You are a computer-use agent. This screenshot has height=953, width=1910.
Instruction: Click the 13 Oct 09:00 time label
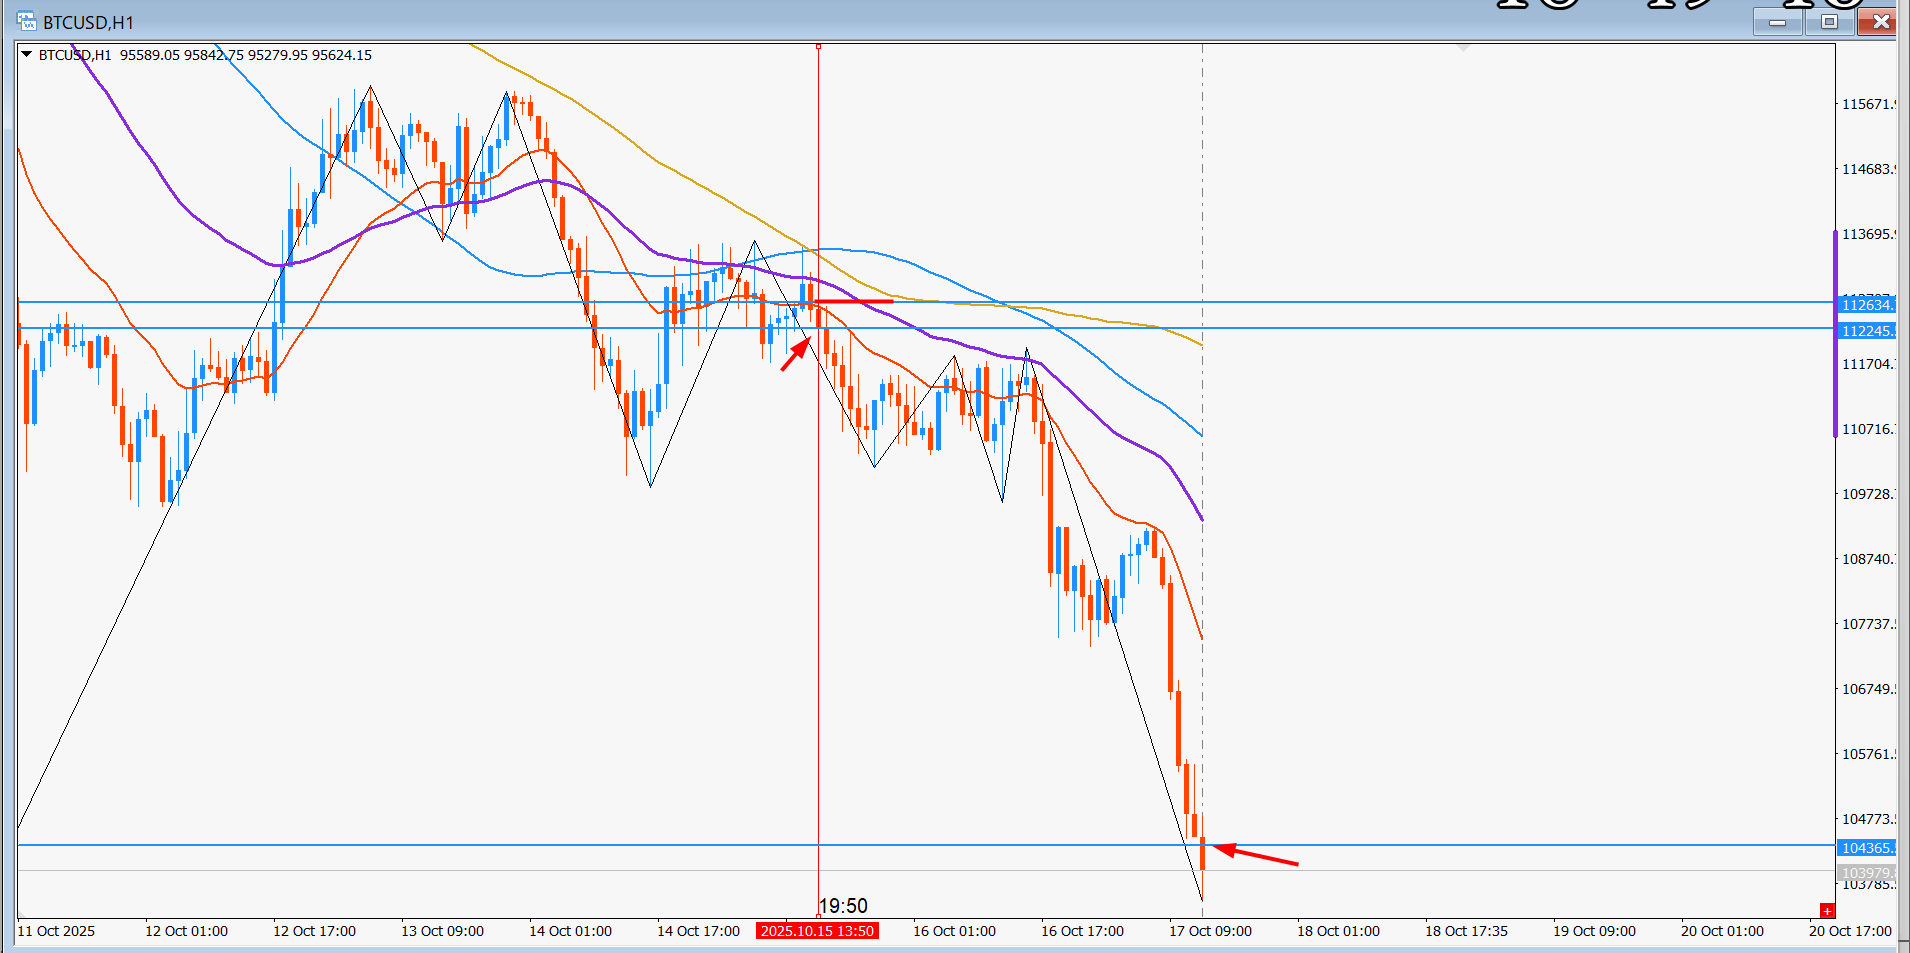[x=442, y=931]
